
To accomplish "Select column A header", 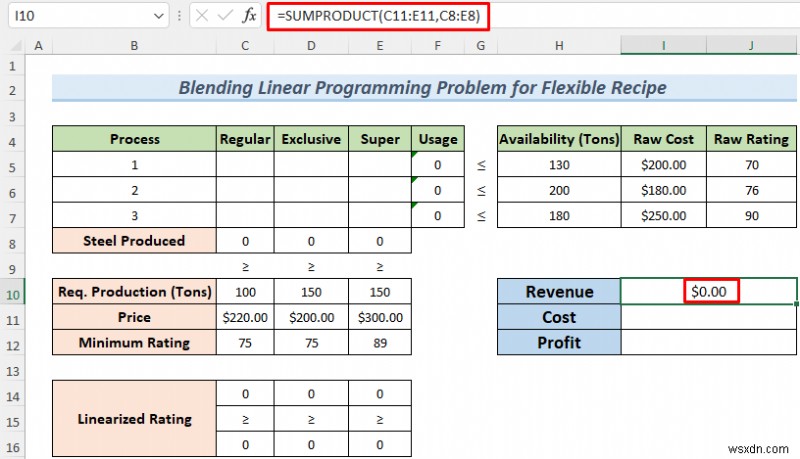I will (38, 46).
